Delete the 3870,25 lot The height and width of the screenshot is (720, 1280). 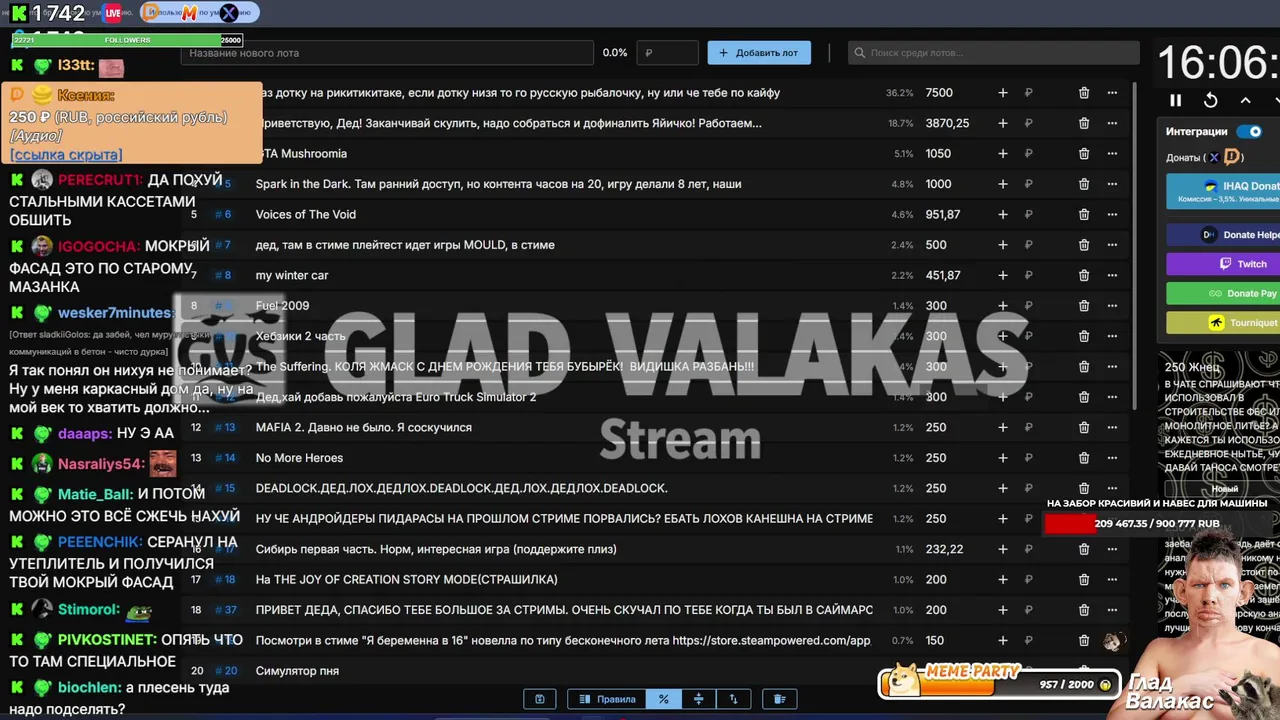1084,123
